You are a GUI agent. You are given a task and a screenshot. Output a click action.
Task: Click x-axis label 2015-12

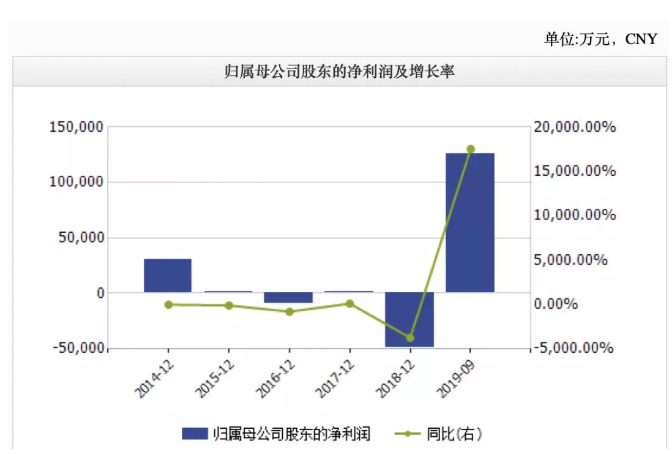pyautogui.click(x=215, y=378)
